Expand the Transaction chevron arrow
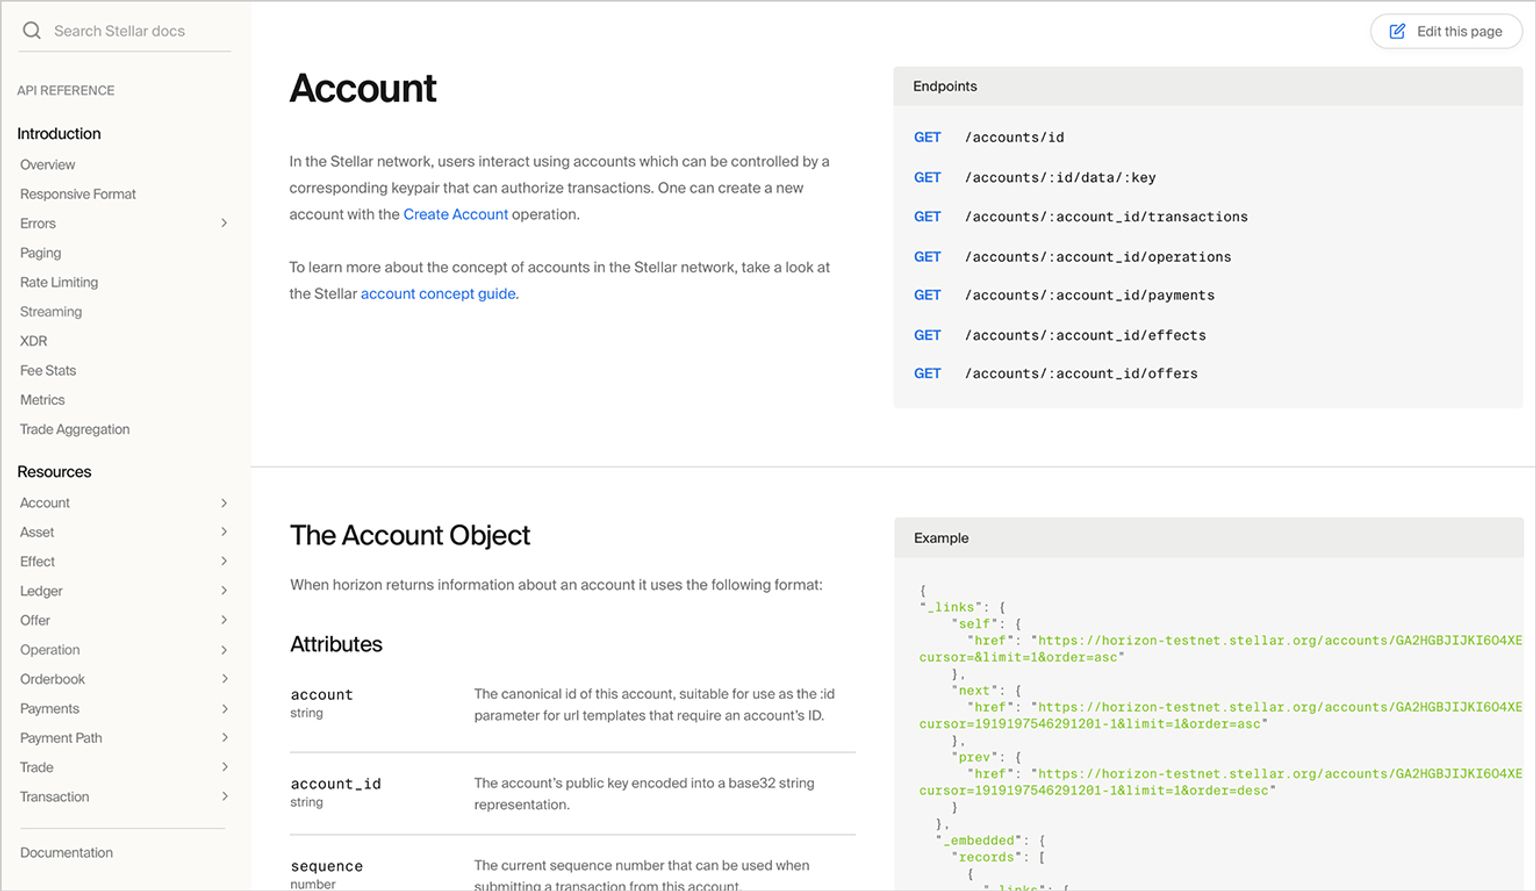This screenshot has width=1536, height=891. (x=224, y=797)
